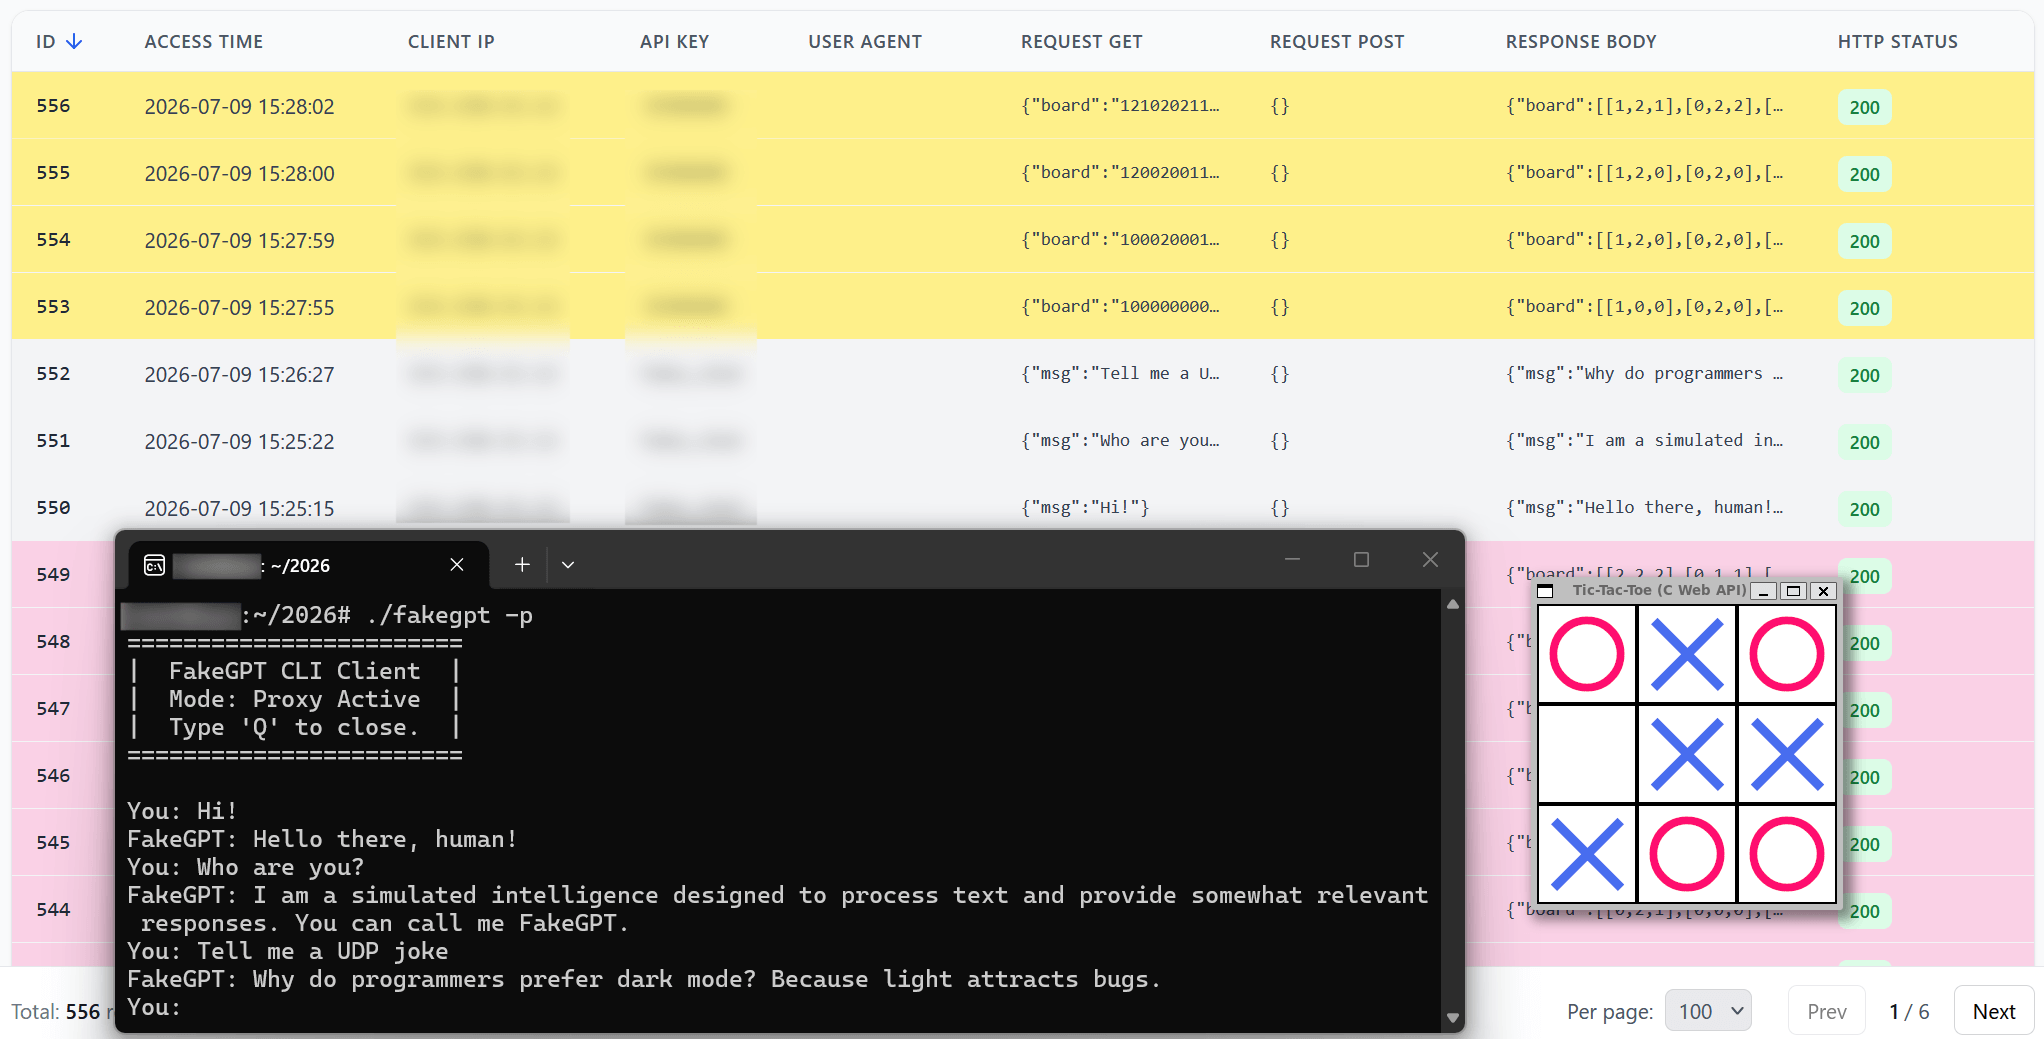Minimize the terminal window
Image resolution: width=2044 pixels, height=1039 pixels.
[1292, 560]
